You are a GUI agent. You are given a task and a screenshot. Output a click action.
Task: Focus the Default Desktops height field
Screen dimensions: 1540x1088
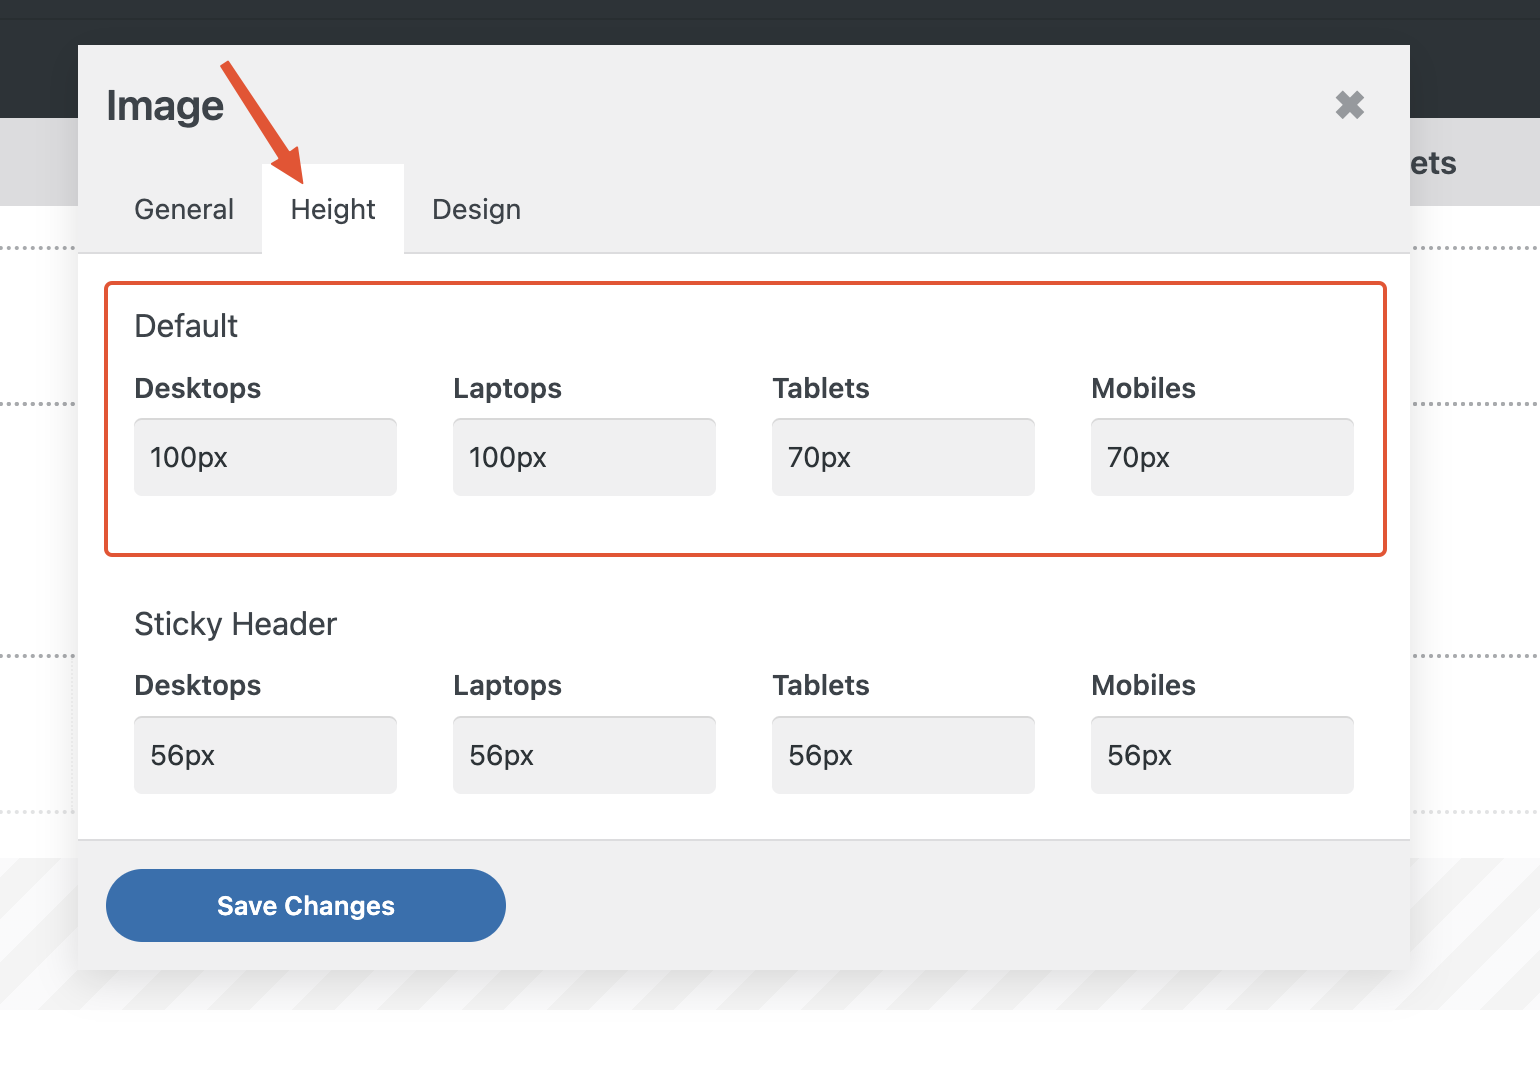pyautogui.click(x=265, y=457)
